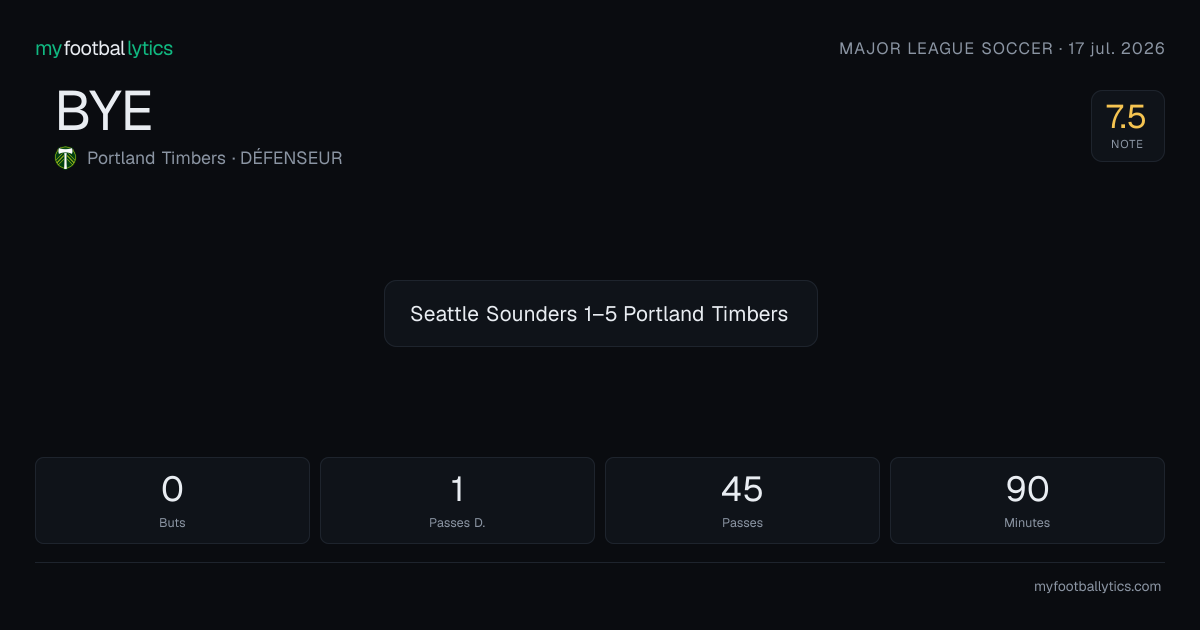The image size is (1200, 630).
Task: Open the Seattle Sounders 1–5 Portland Timbers scoreline
Action: (x=600, y=313)
